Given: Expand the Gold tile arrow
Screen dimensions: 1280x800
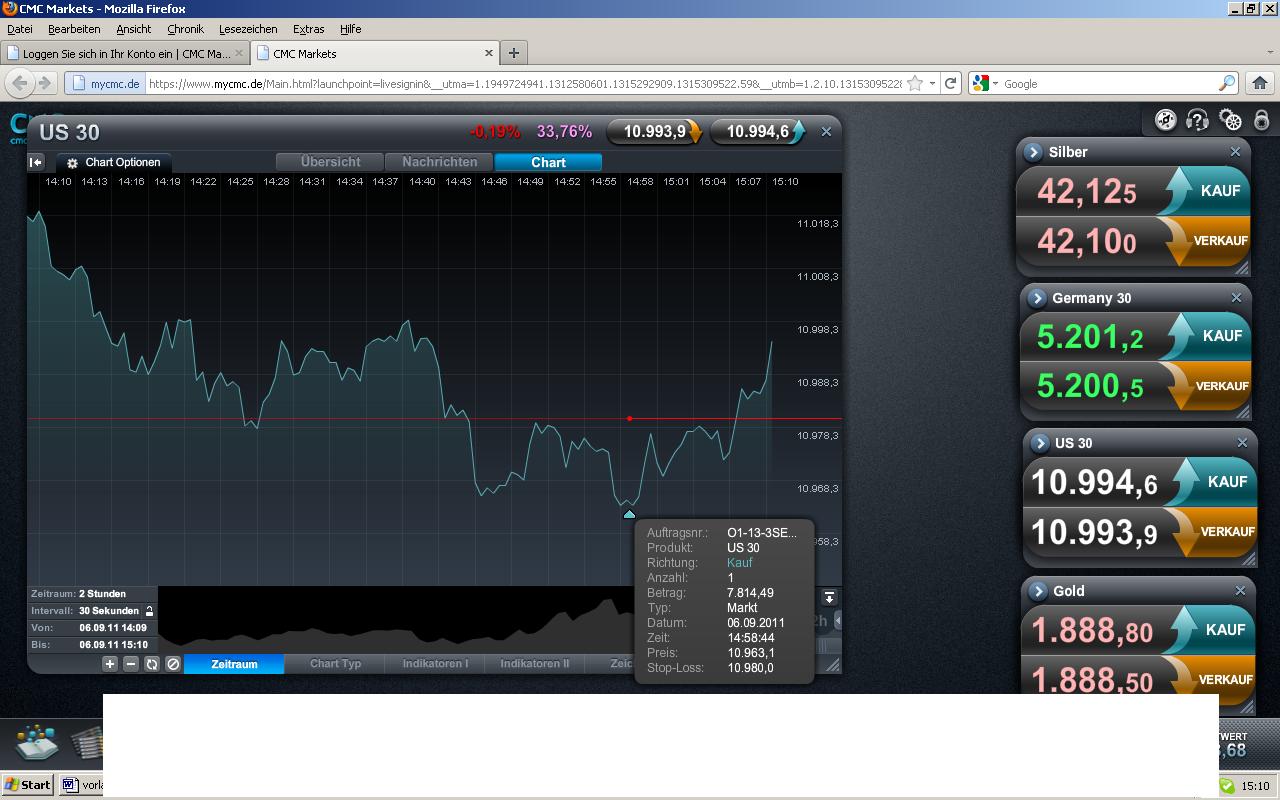Looking at the screenshot, I should (x=1038, y=591).
